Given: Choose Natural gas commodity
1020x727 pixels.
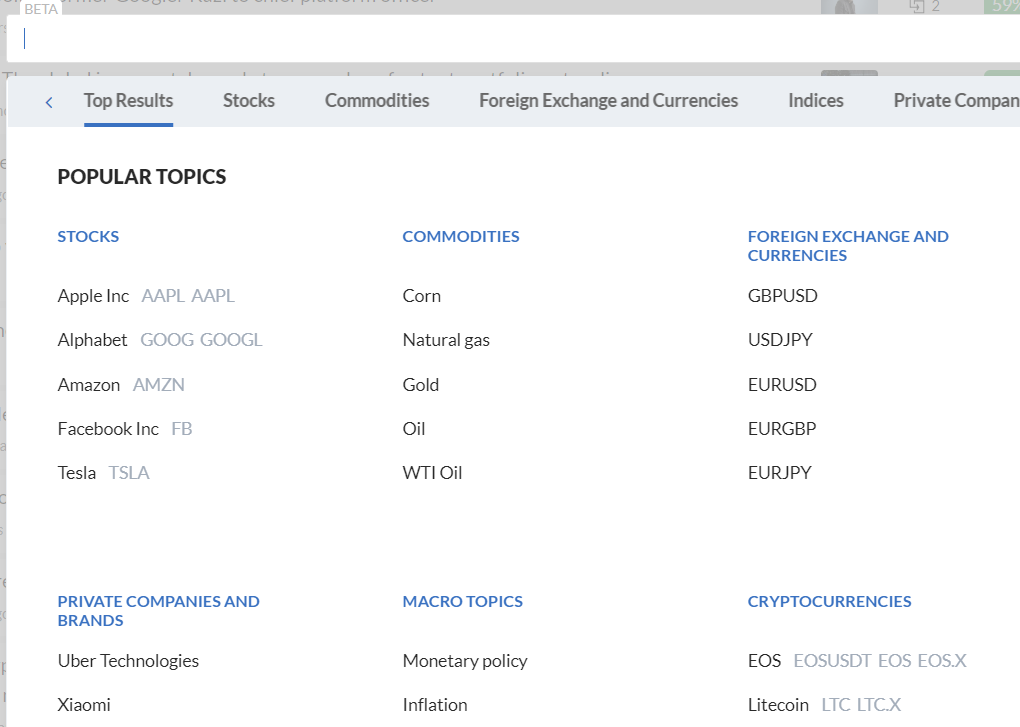Looking at the screenshot, I should pos(446,340).
